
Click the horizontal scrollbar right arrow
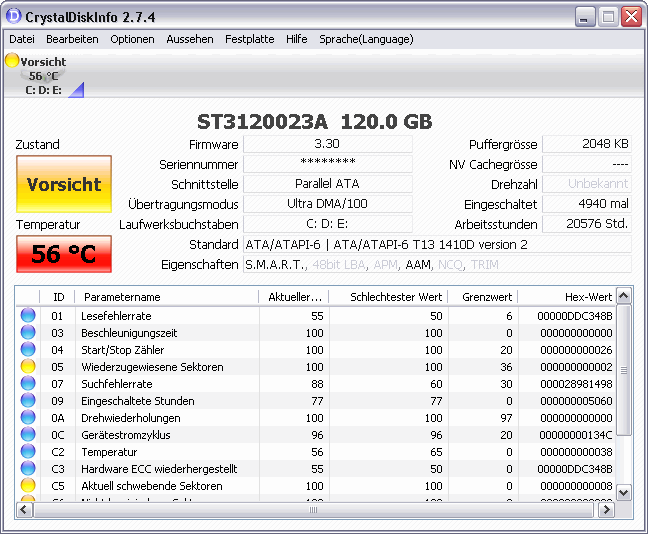[606, 510]
